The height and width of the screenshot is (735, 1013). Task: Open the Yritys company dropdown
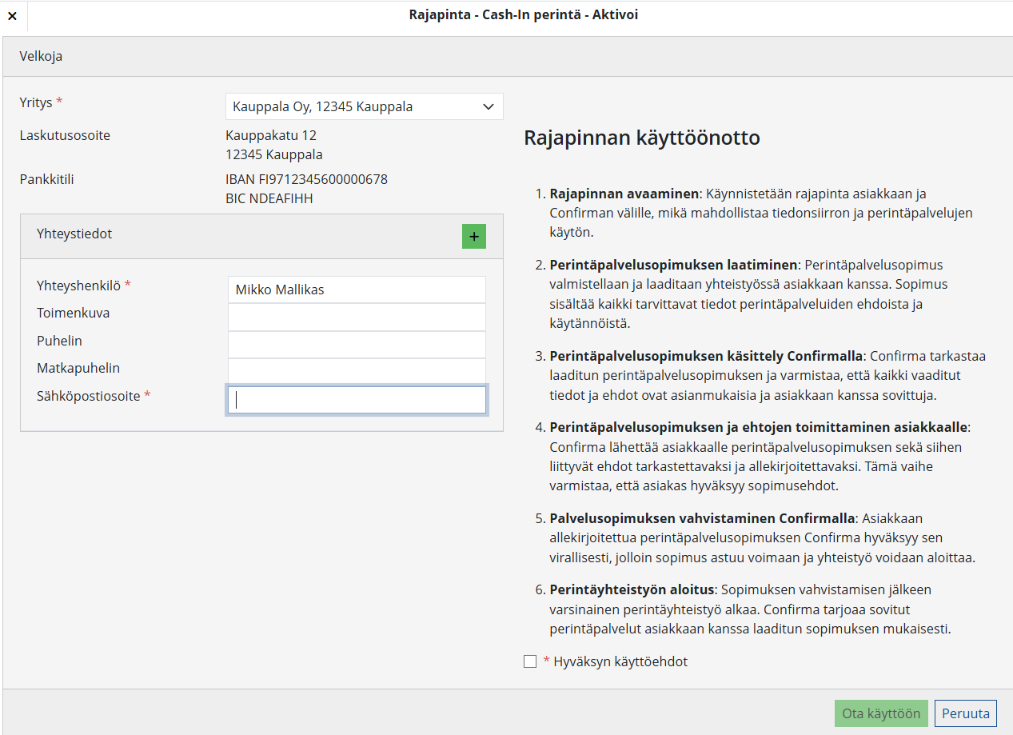[364, 106]
